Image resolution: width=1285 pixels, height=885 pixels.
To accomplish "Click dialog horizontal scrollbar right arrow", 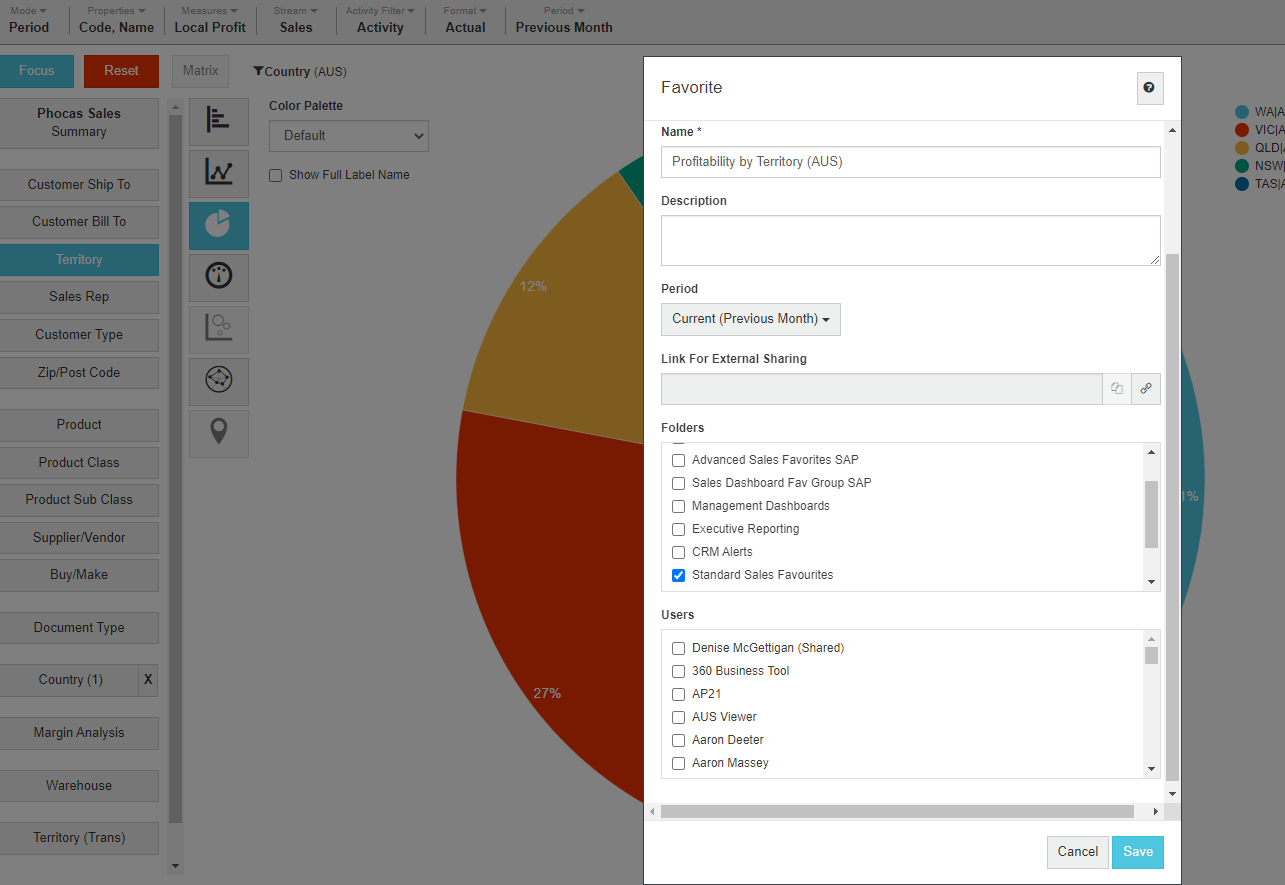I will click(x=1155, y=812).
